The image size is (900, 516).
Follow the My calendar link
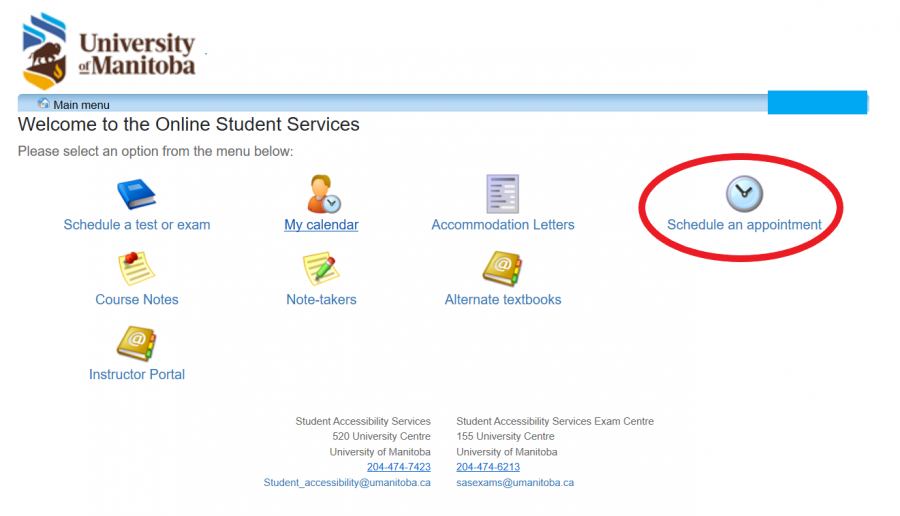click(x=321, y=225)
